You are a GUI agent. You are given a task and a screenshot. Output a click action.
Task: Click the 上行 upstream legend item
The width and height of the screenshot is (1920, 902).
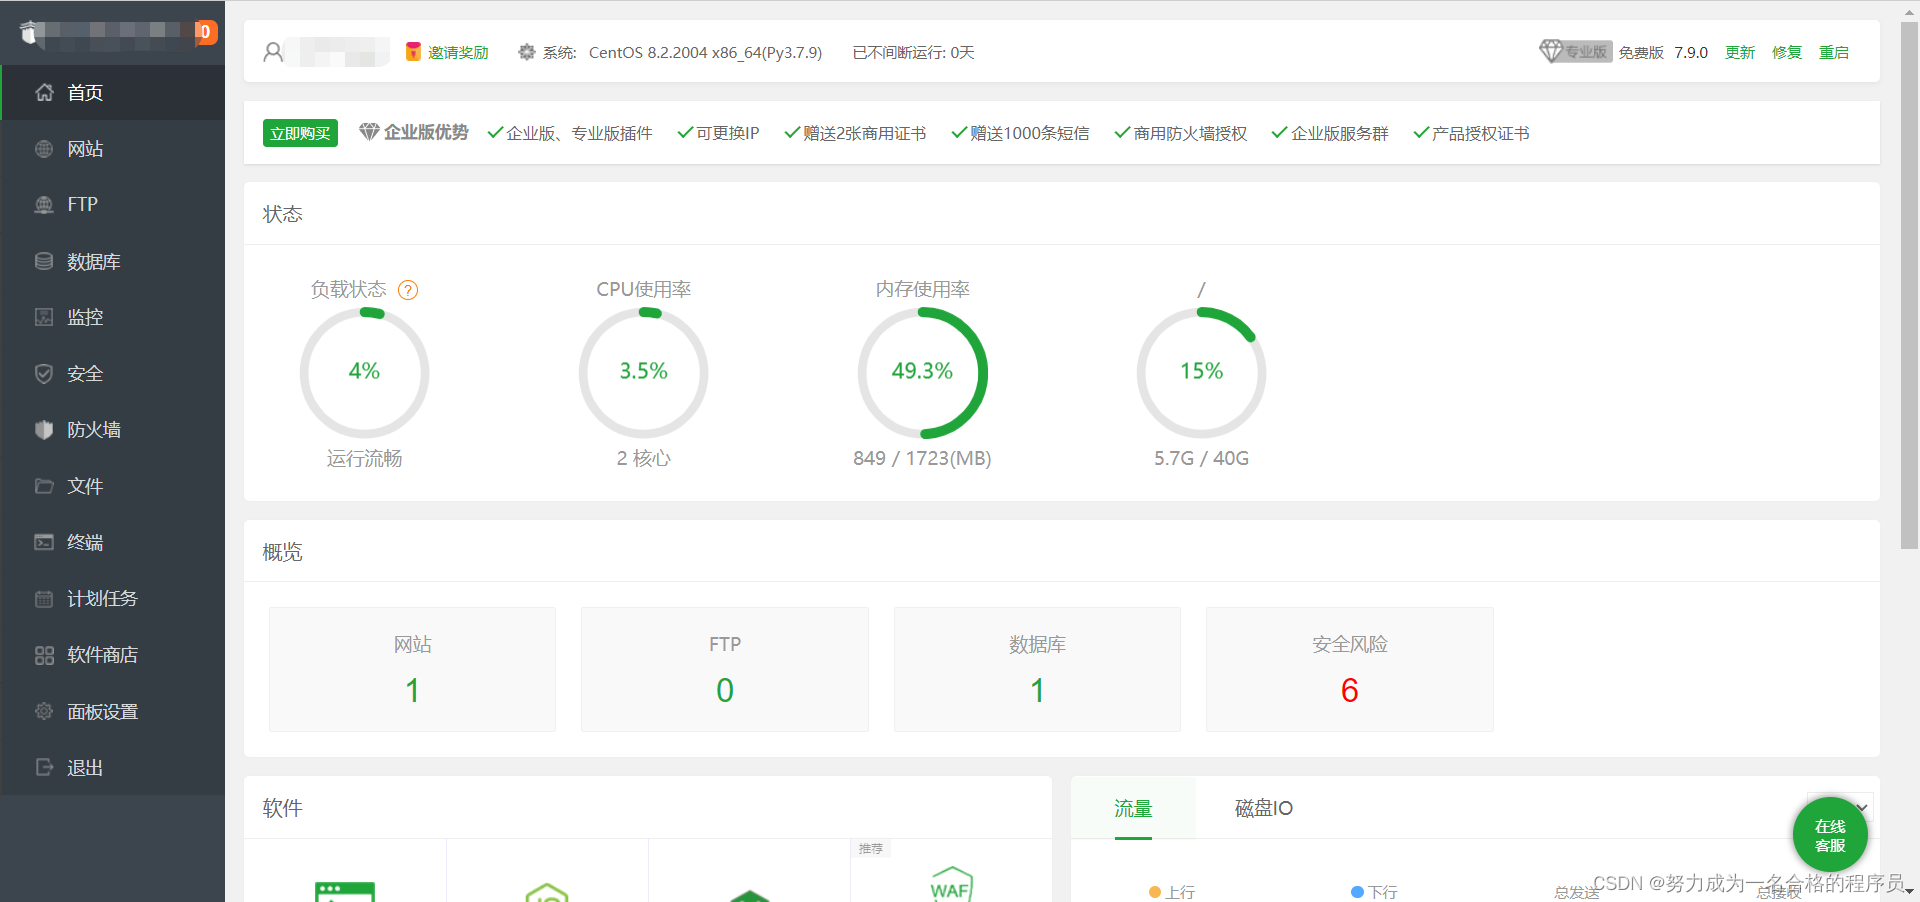[1172, 892]
